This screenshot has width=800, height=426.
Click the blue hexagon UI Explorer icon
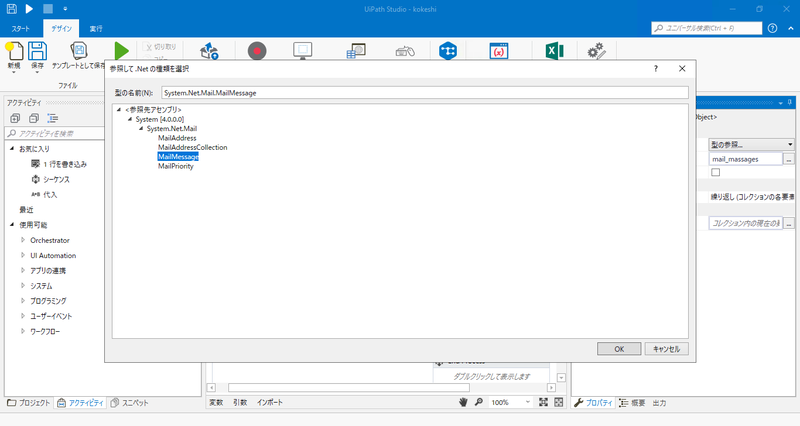pyautogui.click(x=447, y=51)
